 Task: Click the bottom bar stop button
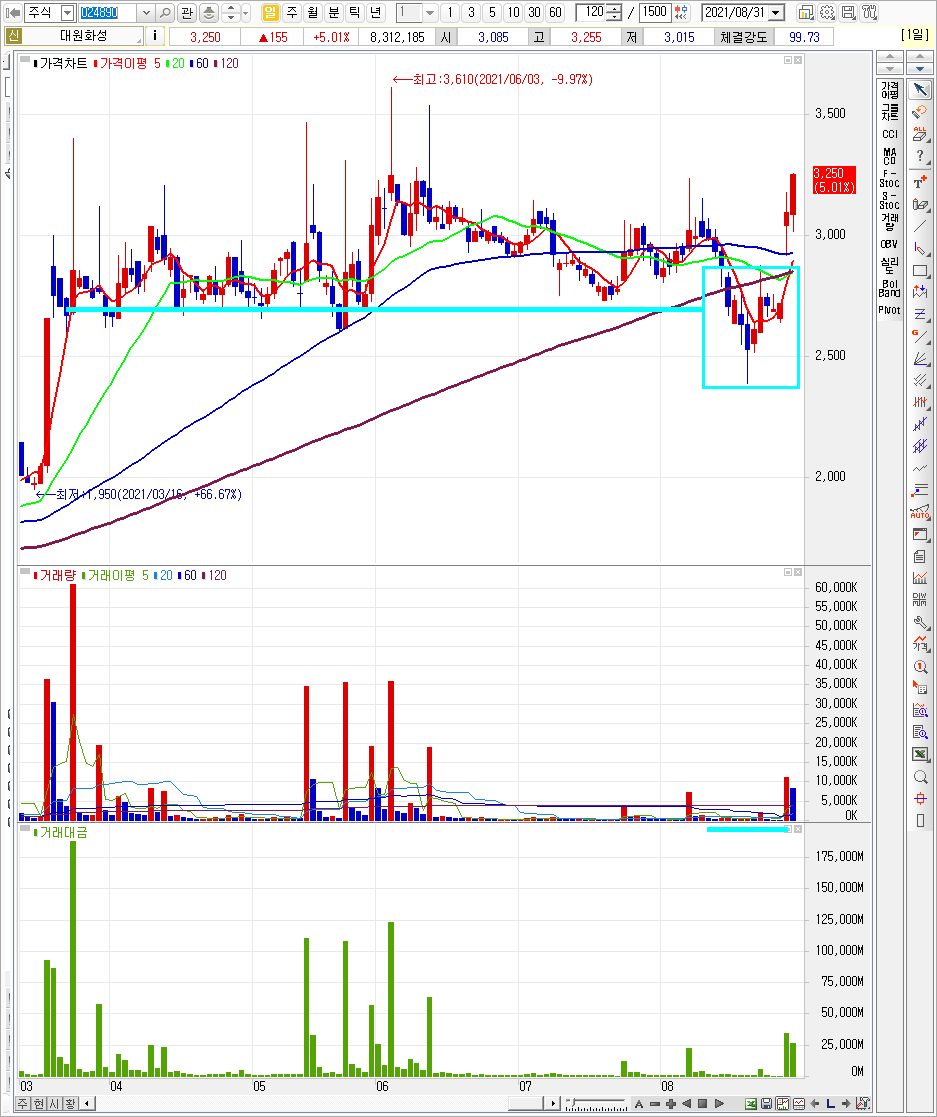tap(703, 1103)
